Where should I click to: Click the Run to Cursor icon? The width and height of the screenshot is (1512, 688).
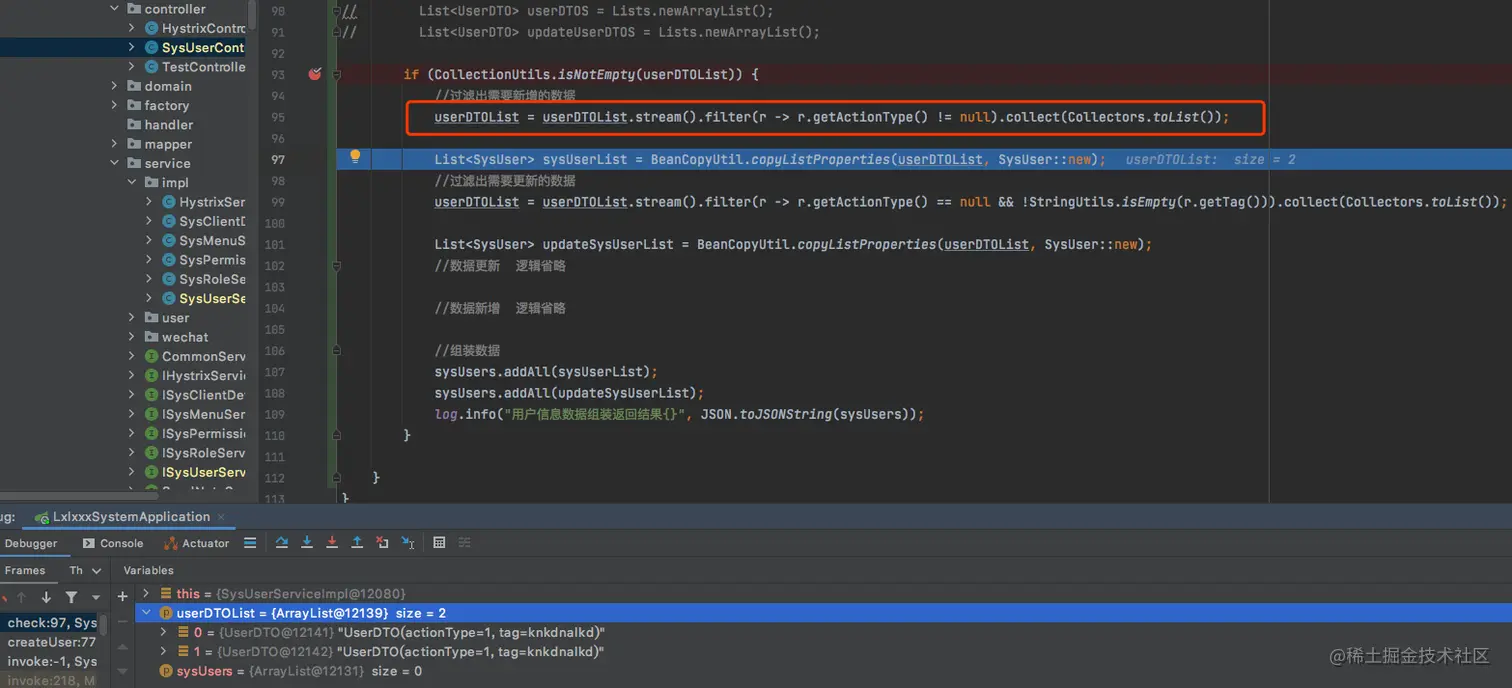pos(408,542)
